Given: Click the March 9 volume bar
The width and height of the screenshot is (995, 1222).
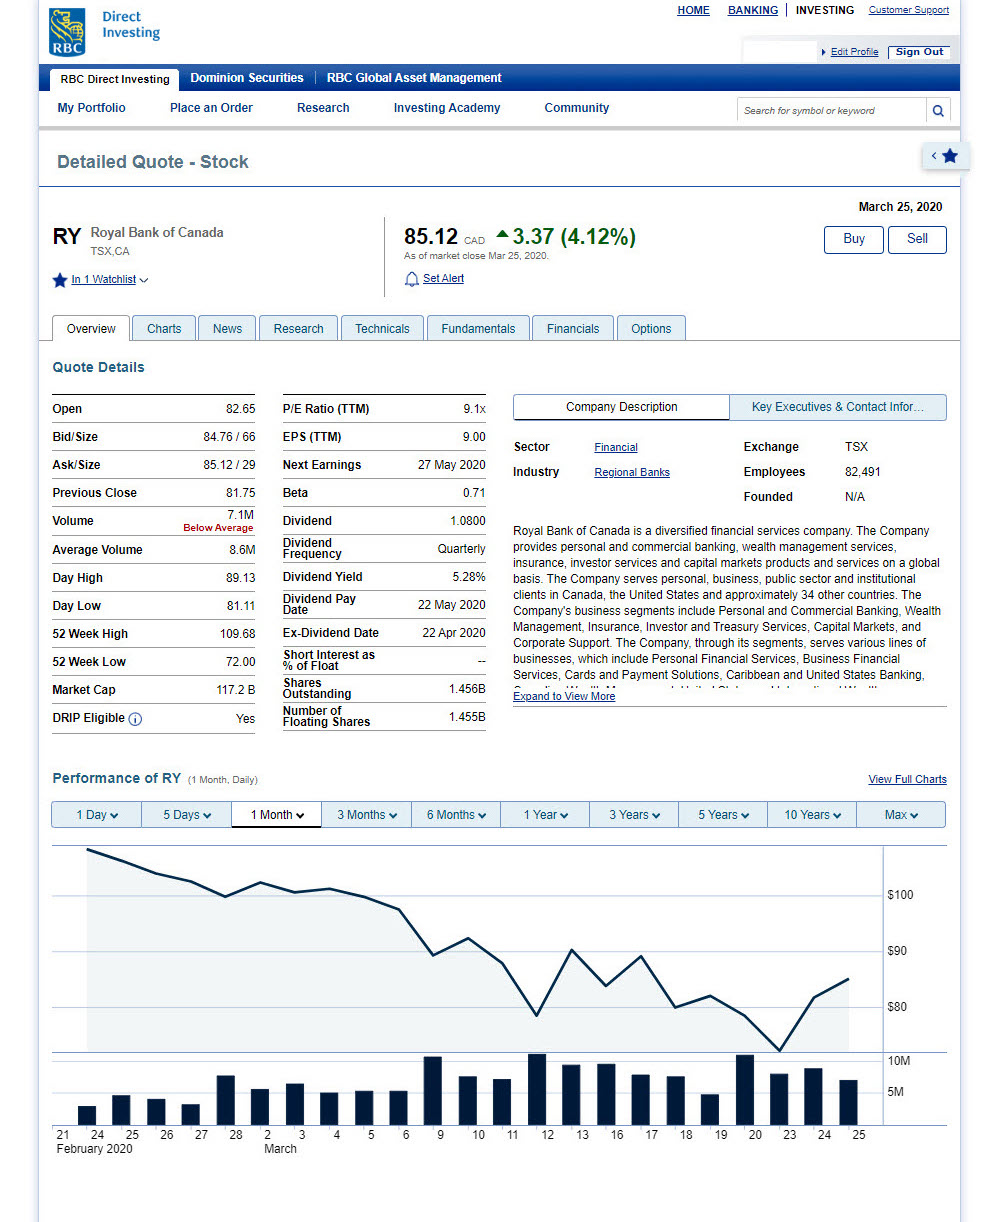Looking at the screenshot, I should [x=433, y=1091].
